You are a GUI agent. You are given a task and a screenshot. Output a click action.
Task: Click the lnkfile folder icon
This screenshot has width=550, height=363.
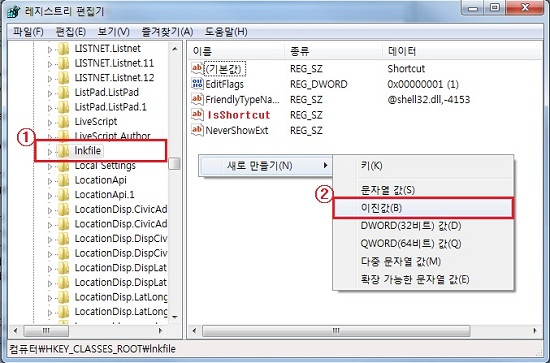[63, 151]
